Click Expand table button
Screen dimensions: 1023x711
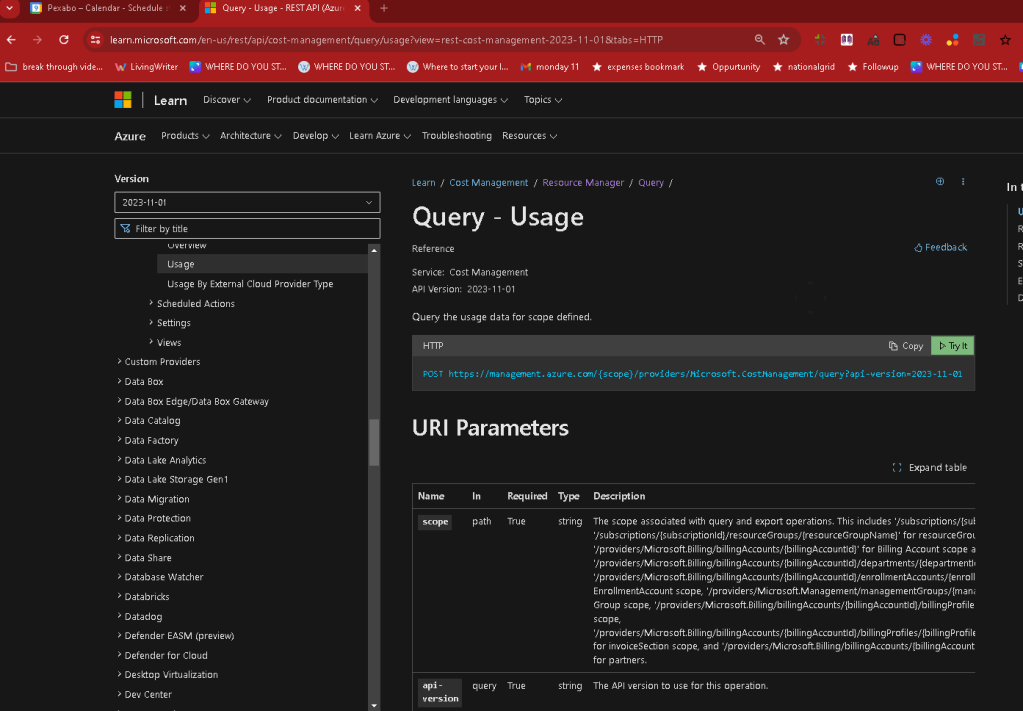point(929,467)
